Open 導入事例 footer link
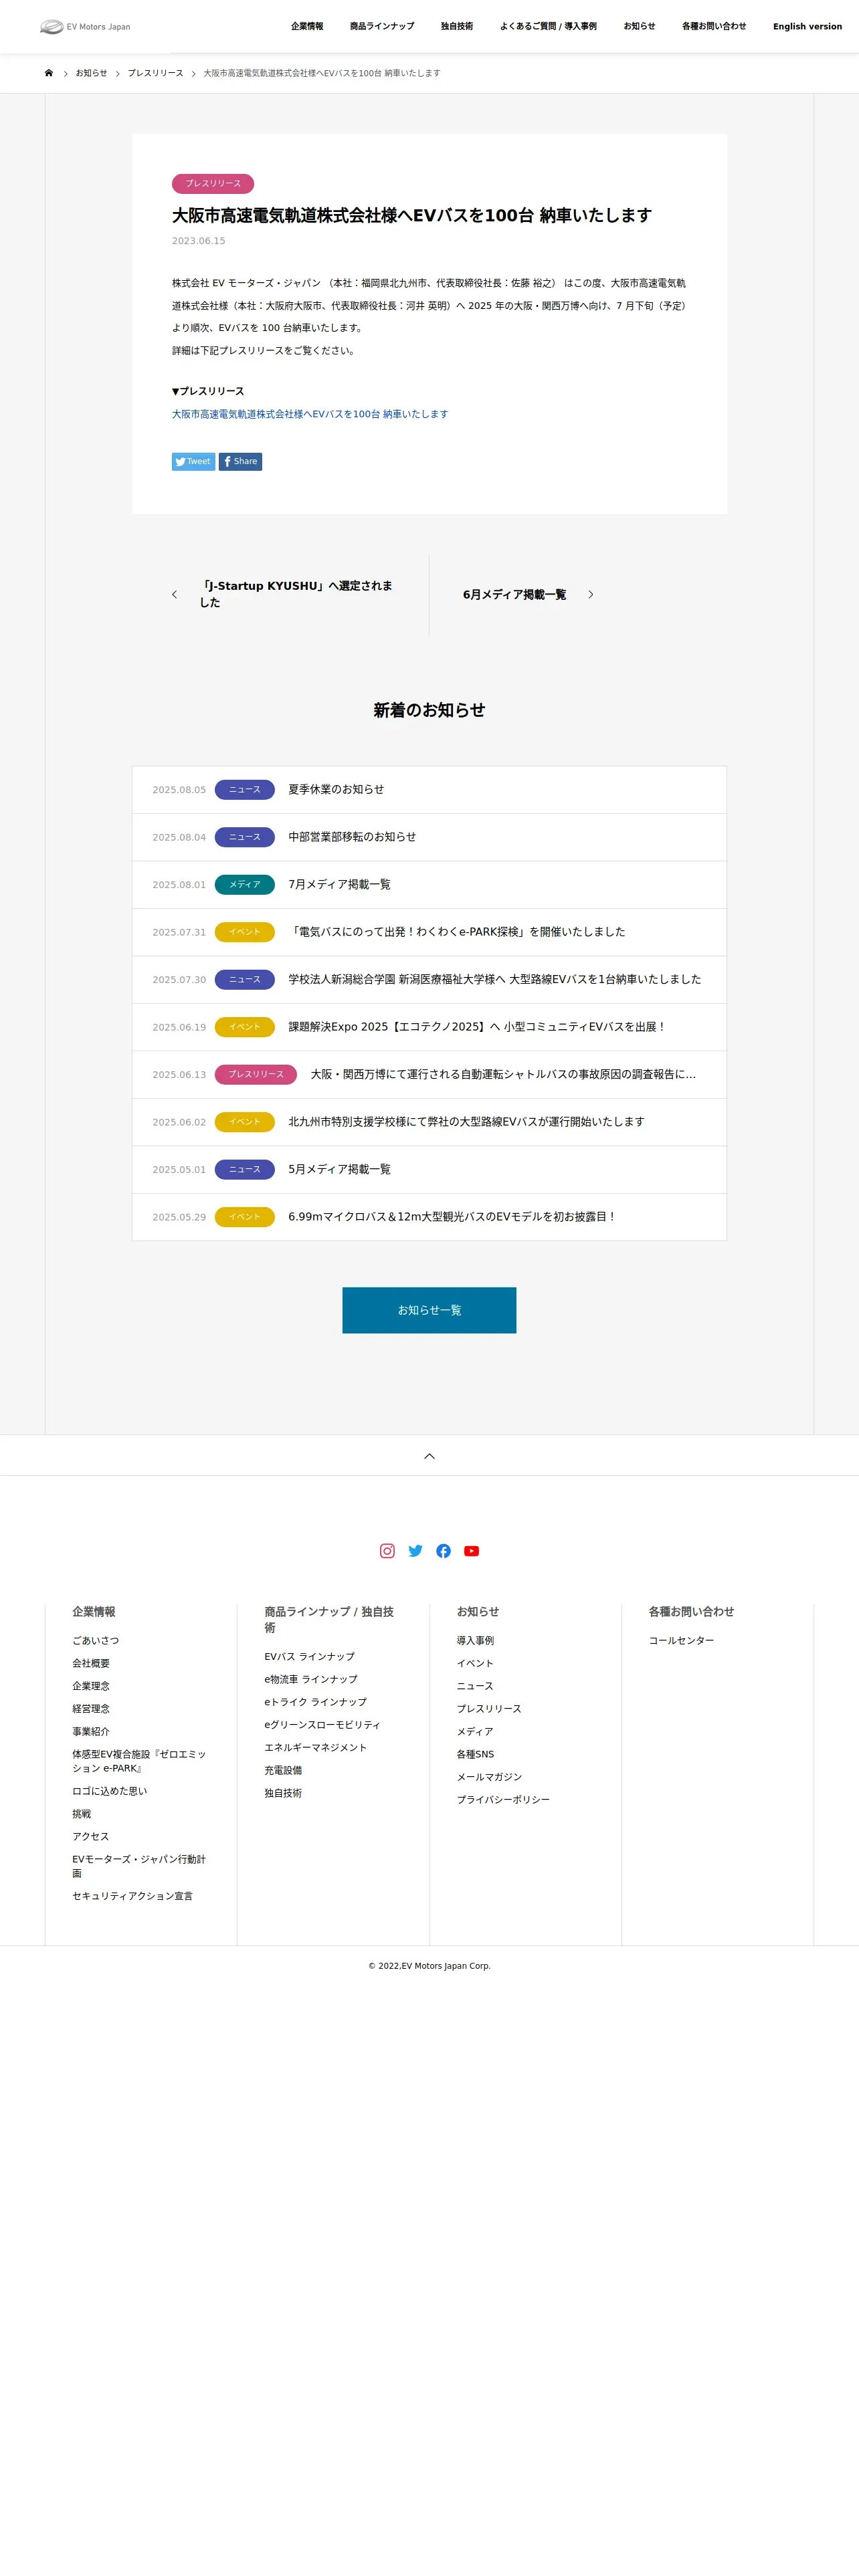Viewport: 859px width, 2576px height. click(475, 1641)
